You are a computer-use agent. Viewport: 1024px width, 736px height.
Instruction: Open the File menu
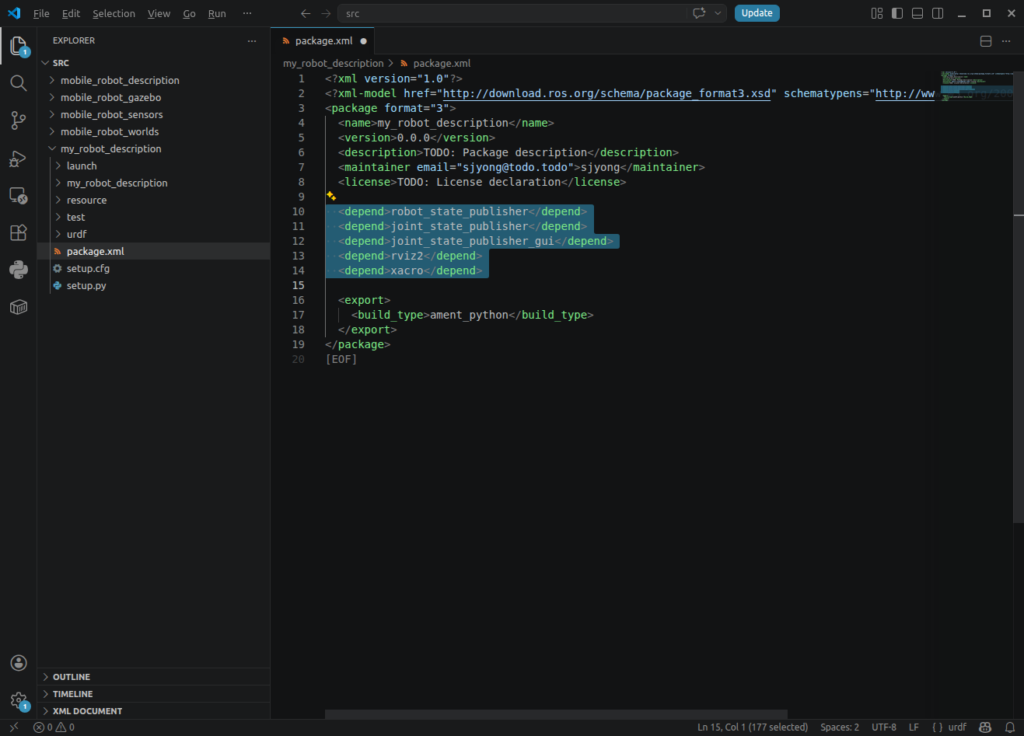tap(41, 13)
